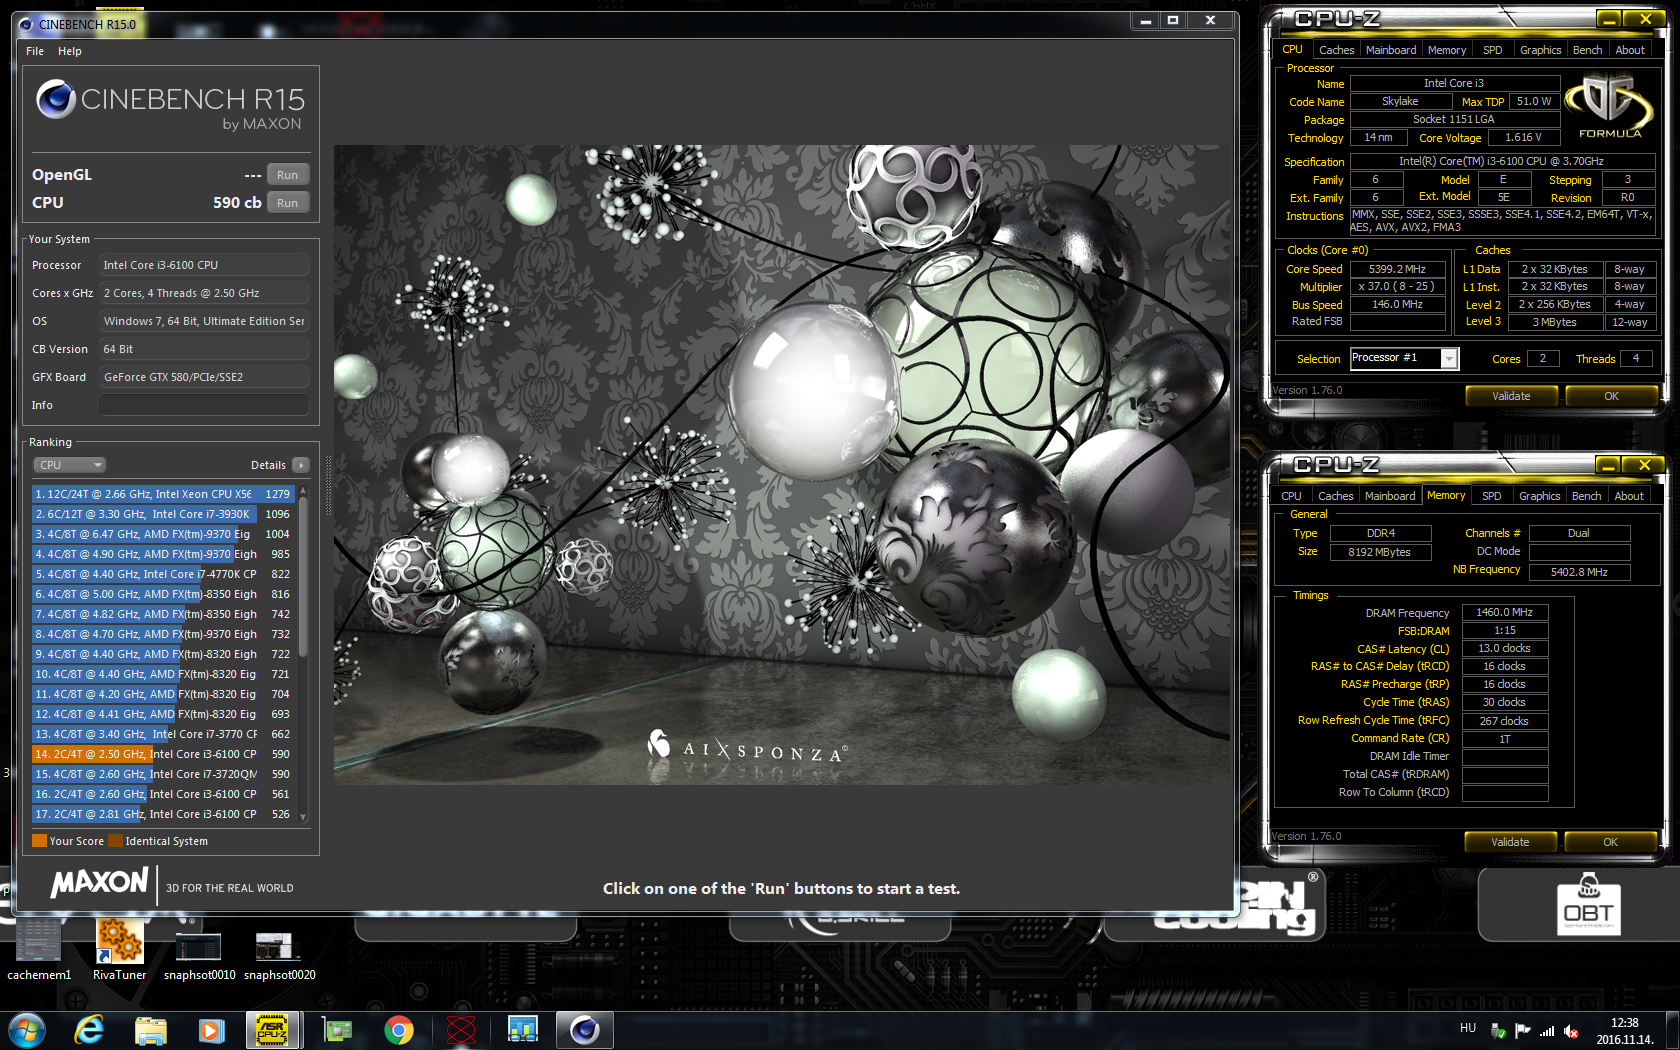The width and height of the screenshot is (1680, 1050).
Task: Switch to Graphics tab in lower CPU-Z
Action: click(1539, 496)
